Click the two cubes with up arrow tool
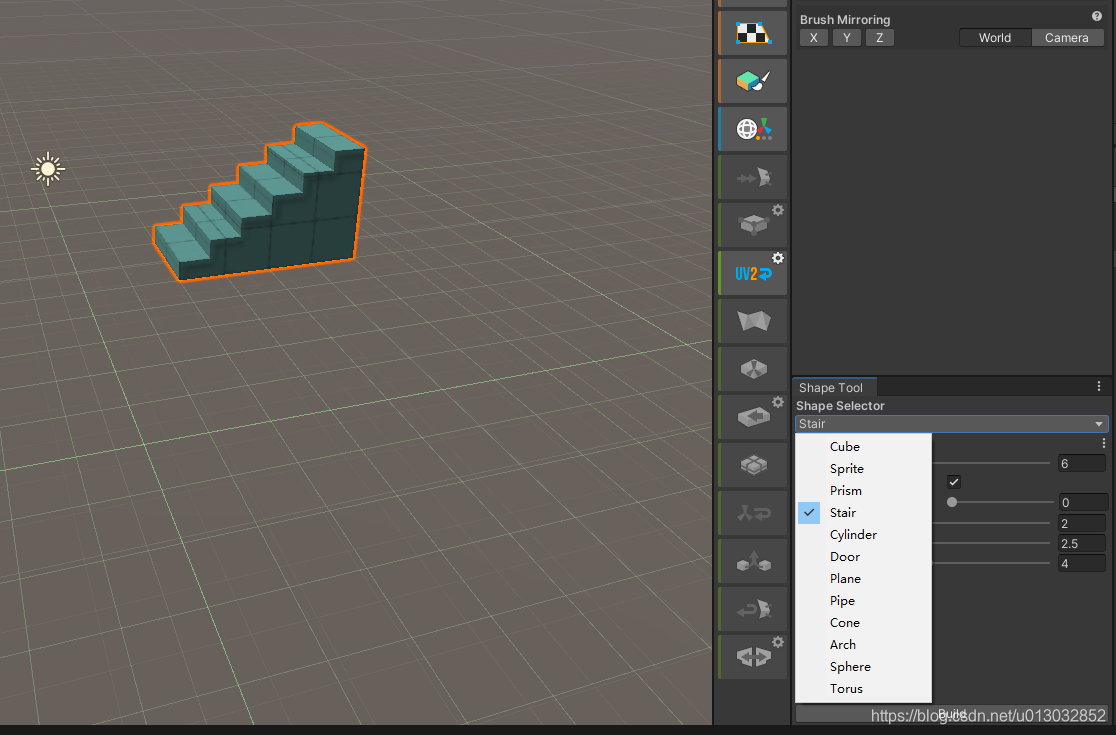The height and width of the screenshot is (735, 1116). [x=753, y=561]
